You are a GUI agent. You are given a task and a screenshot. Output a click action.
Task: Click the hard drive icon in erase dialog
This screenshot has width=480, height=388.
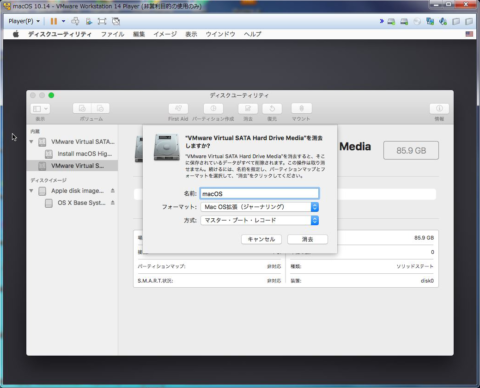[x=167, y=147]
